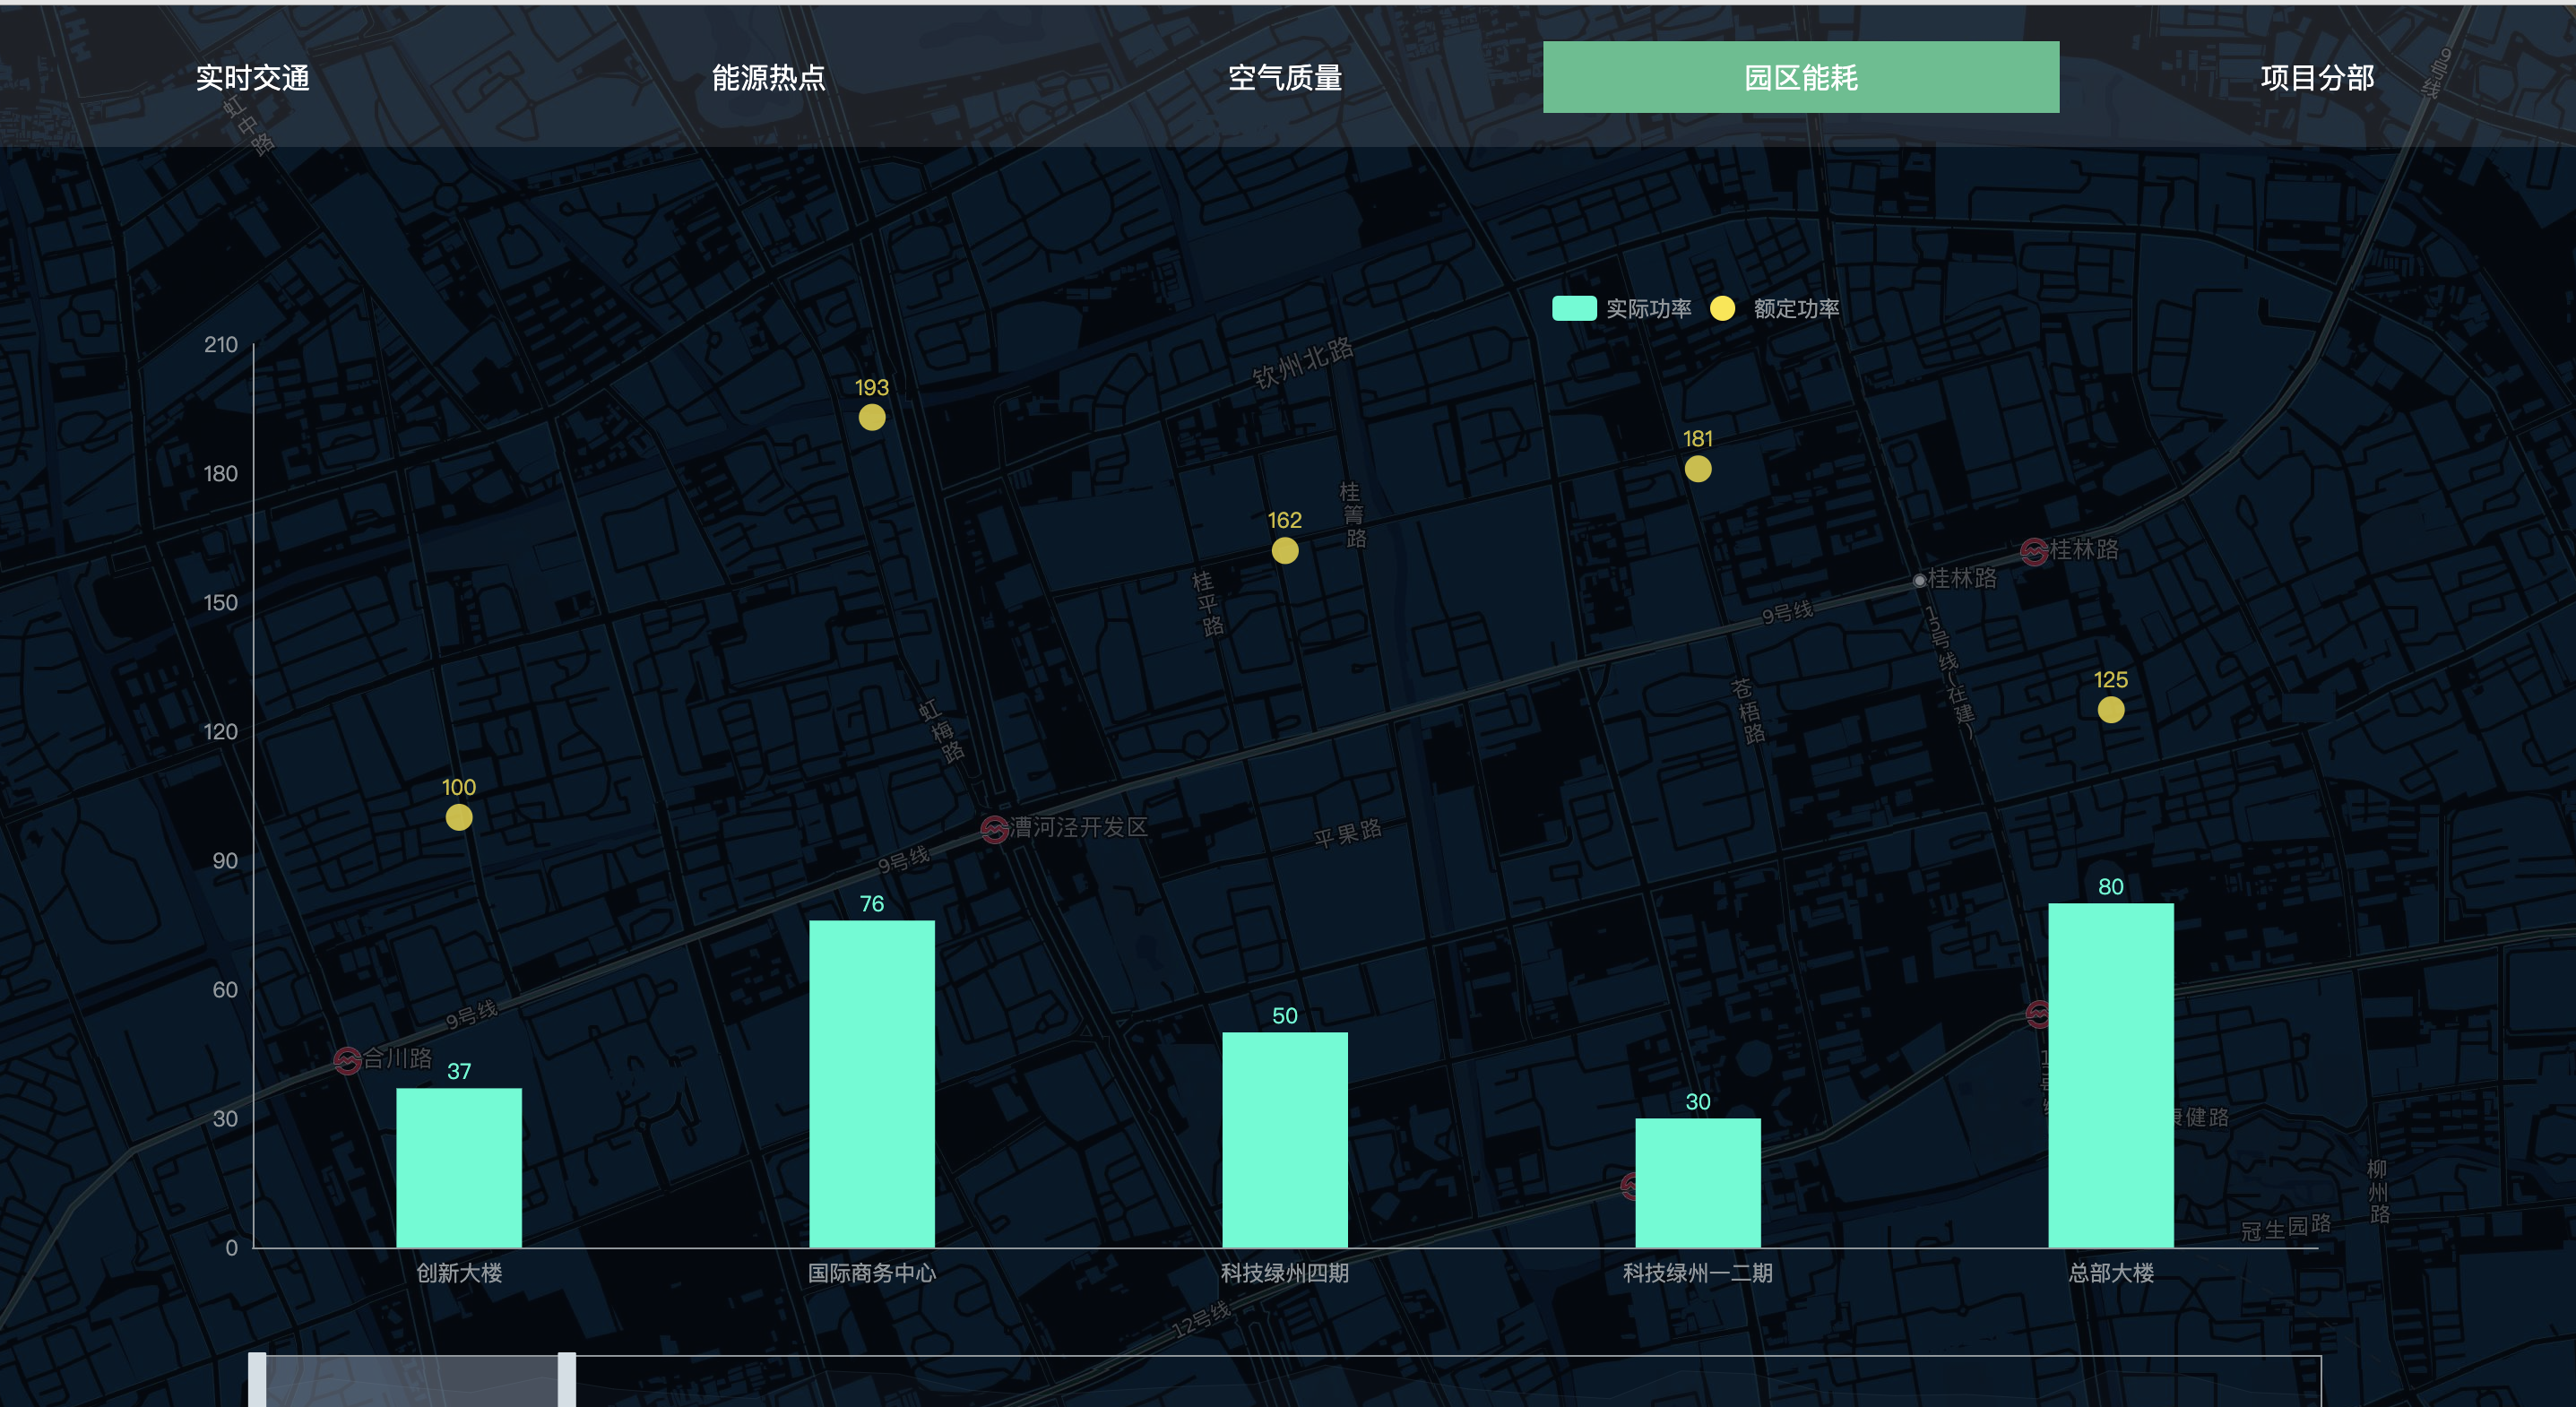Click the right data zoom slider handle
The width and height of the screenshot is (2576, 1407).
point(567,1380)
